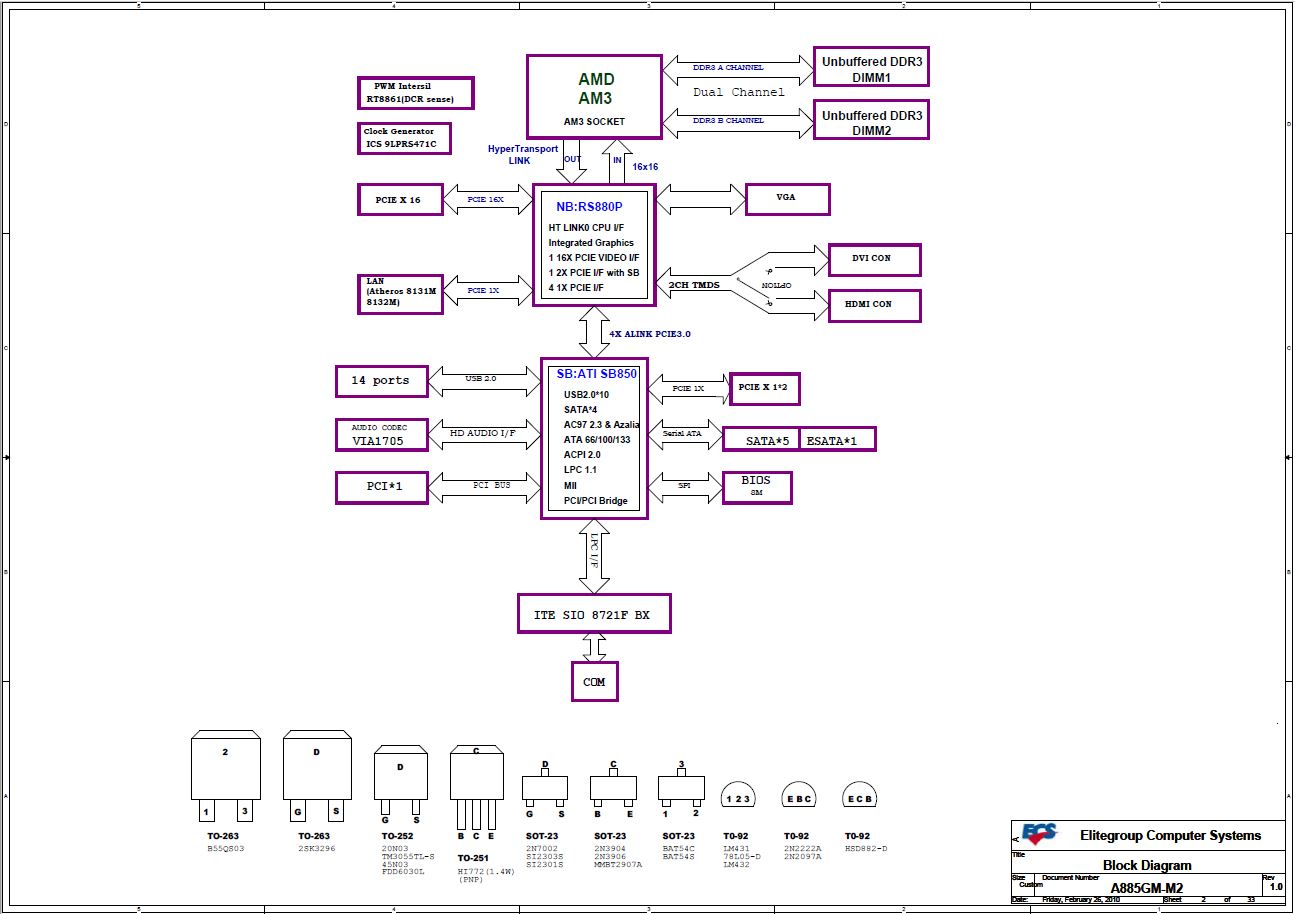Click the Integrated Graphics line in the northbridge
The height and width of the screenshot is (914, 1295).
(x=591, y=243)
